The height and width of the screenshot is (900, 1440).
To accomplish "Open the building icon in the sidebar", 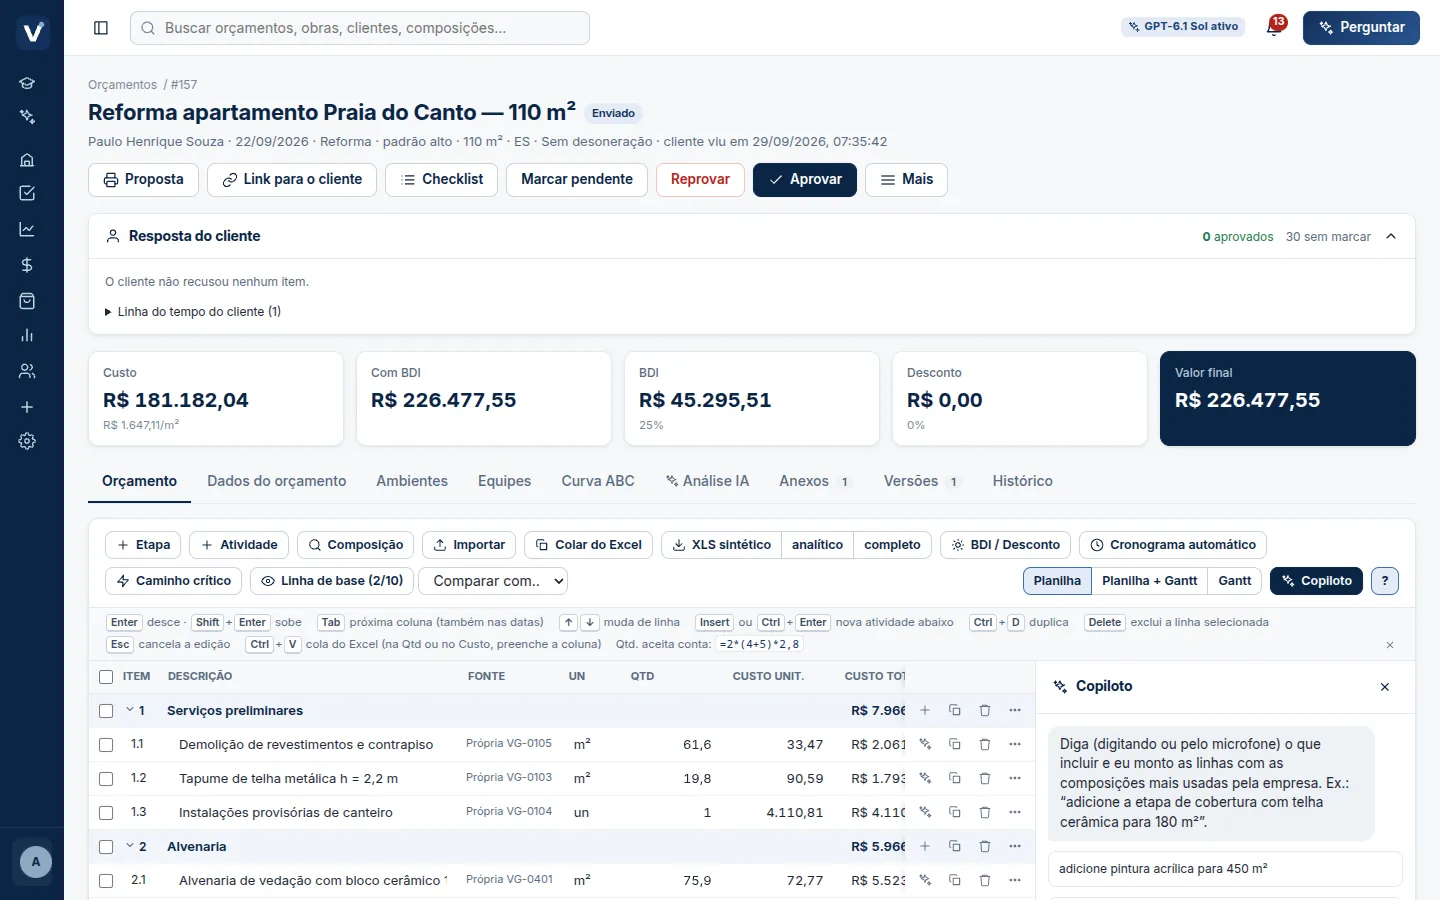I will pyautogui.click(x=27, y=159).
